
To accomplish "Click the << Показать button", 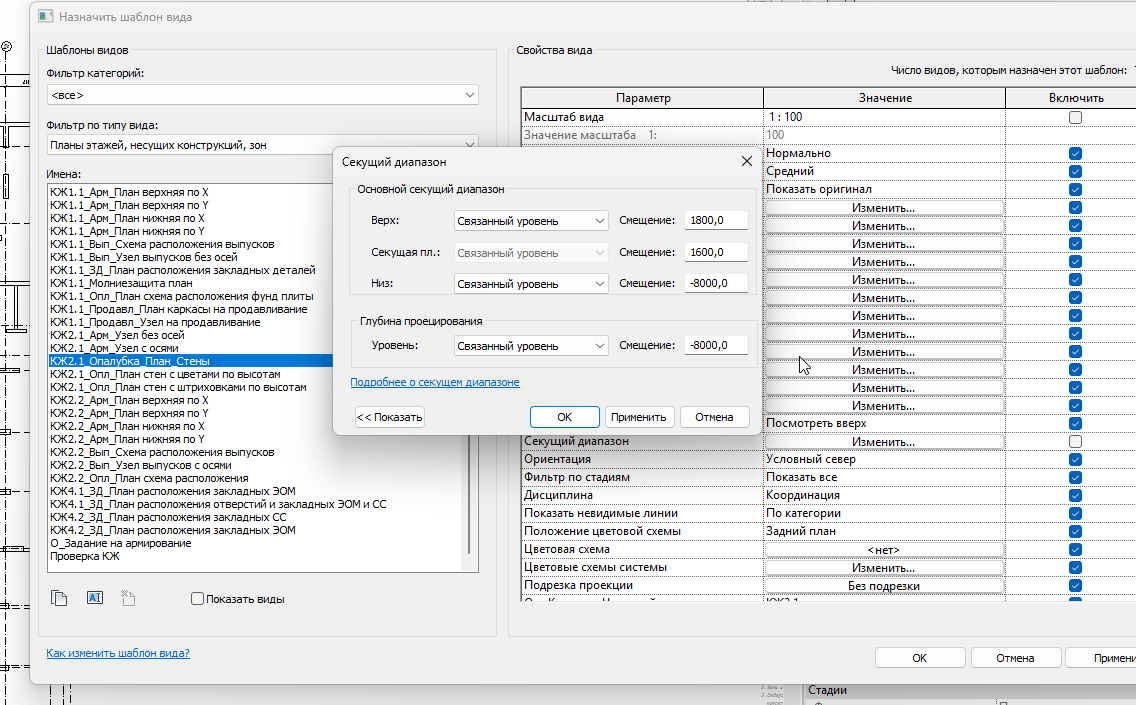I will tap(390, 417).
